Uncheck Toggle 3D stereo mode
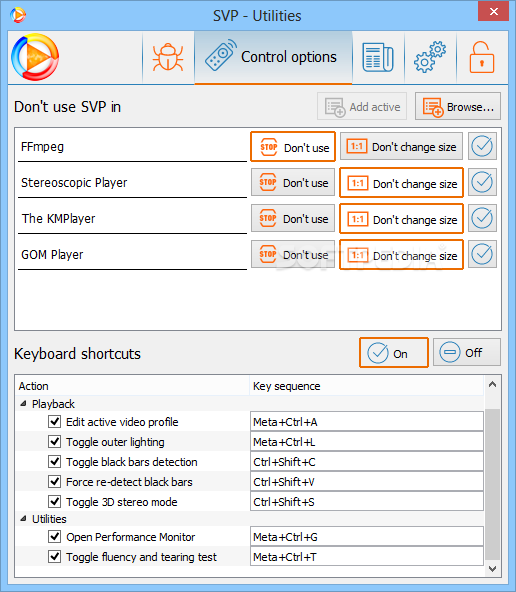The image size is (516, 592). [x=55, y=501]
